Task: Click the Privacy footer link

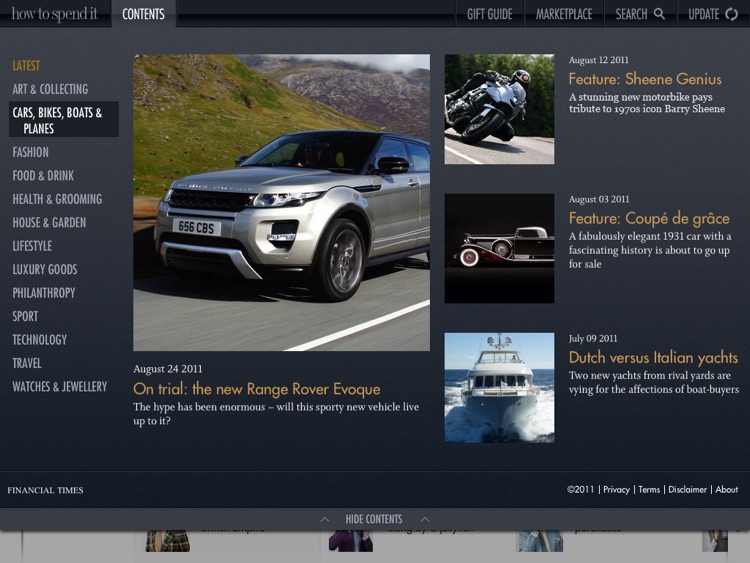Action: pos(616,489)
